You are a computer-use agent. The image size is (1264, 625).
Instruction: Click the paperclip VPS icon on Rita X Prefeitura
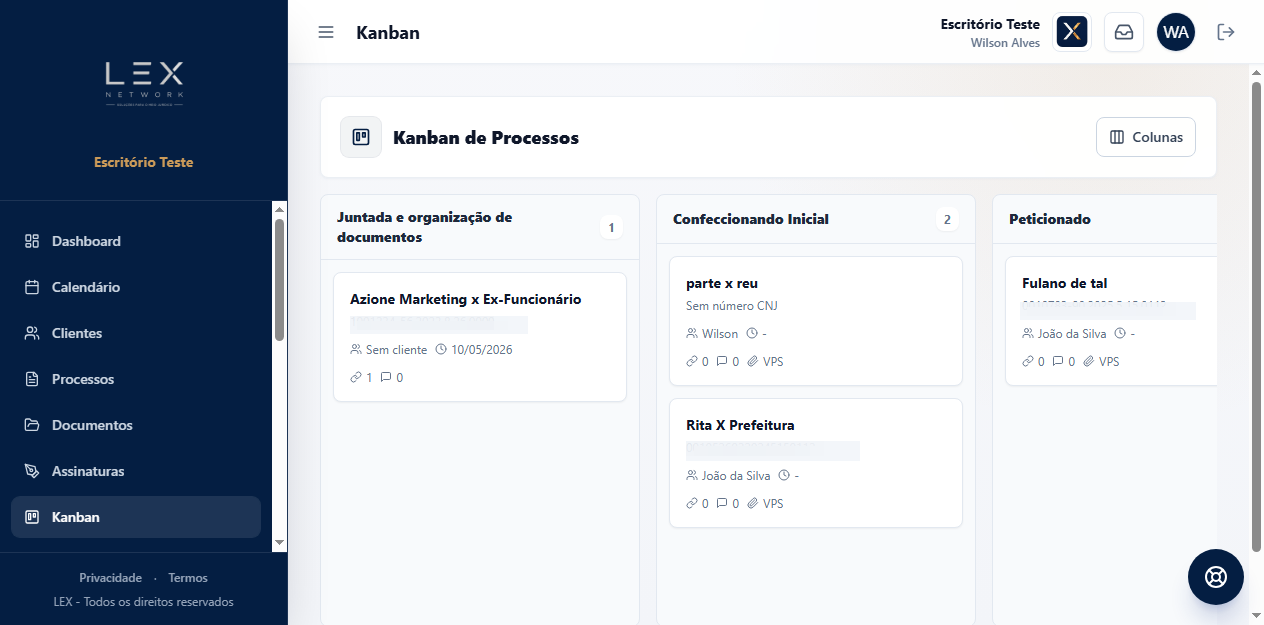pos(752,504)
